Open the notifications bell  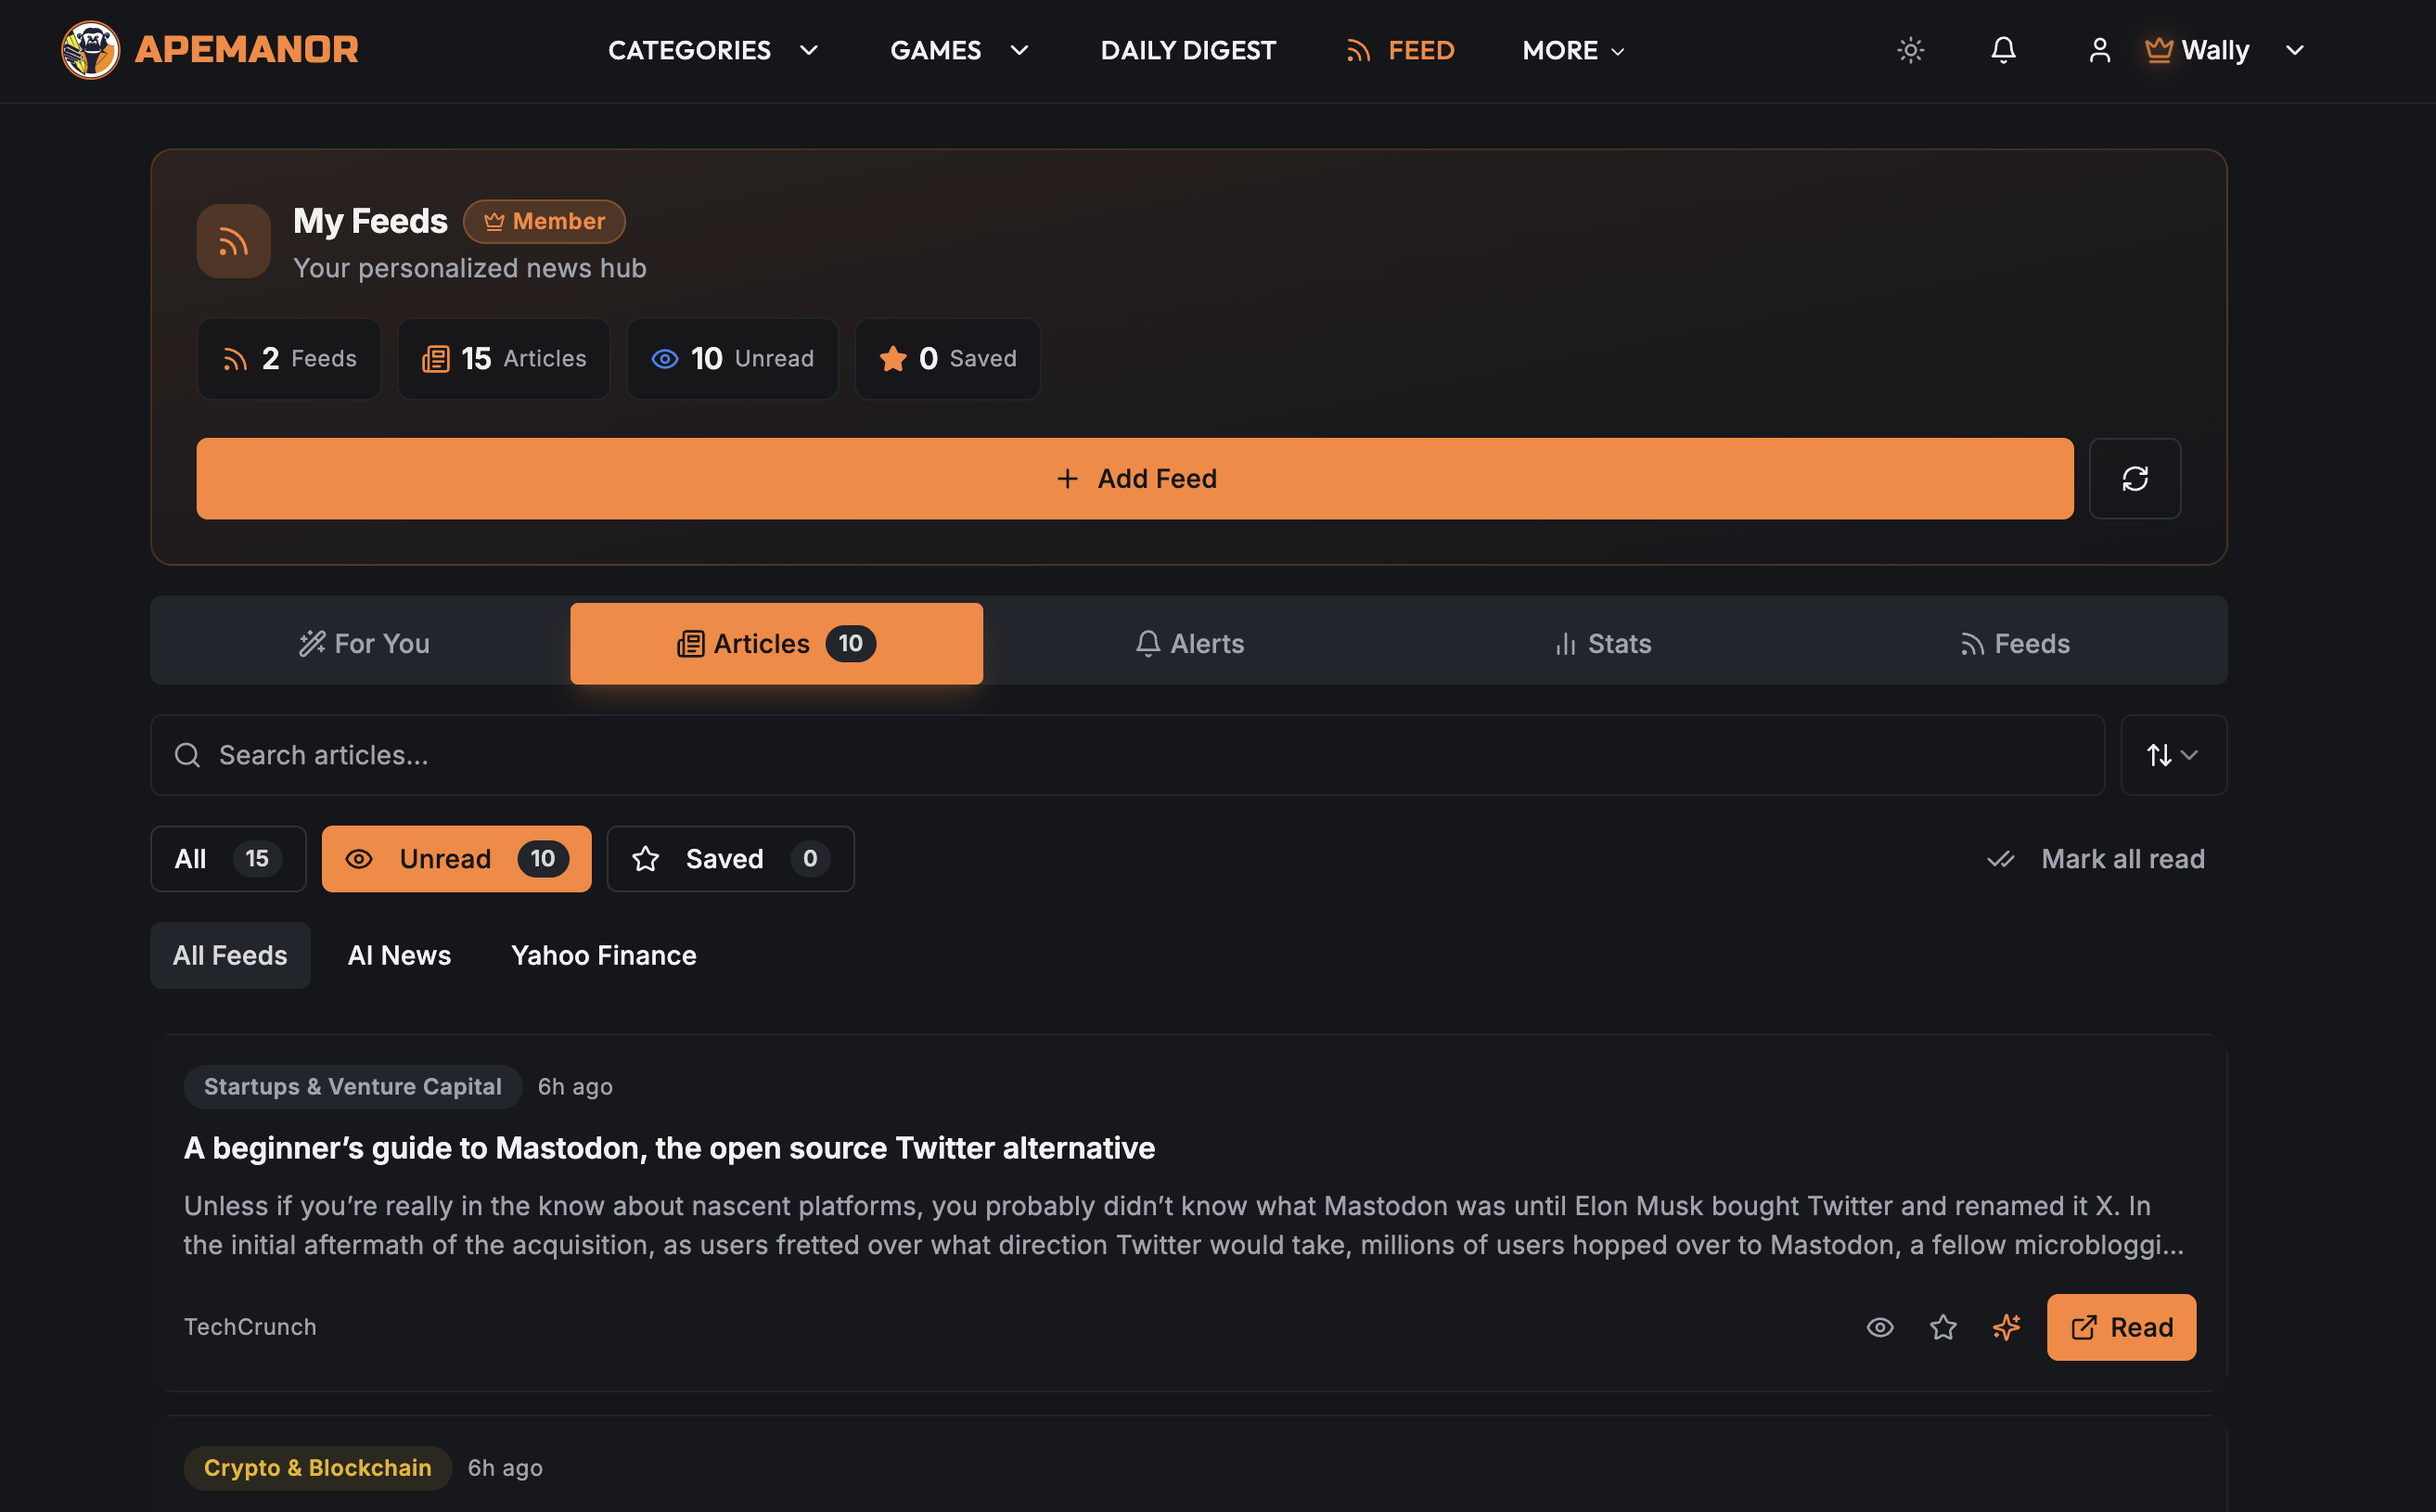coord(2003,50)
